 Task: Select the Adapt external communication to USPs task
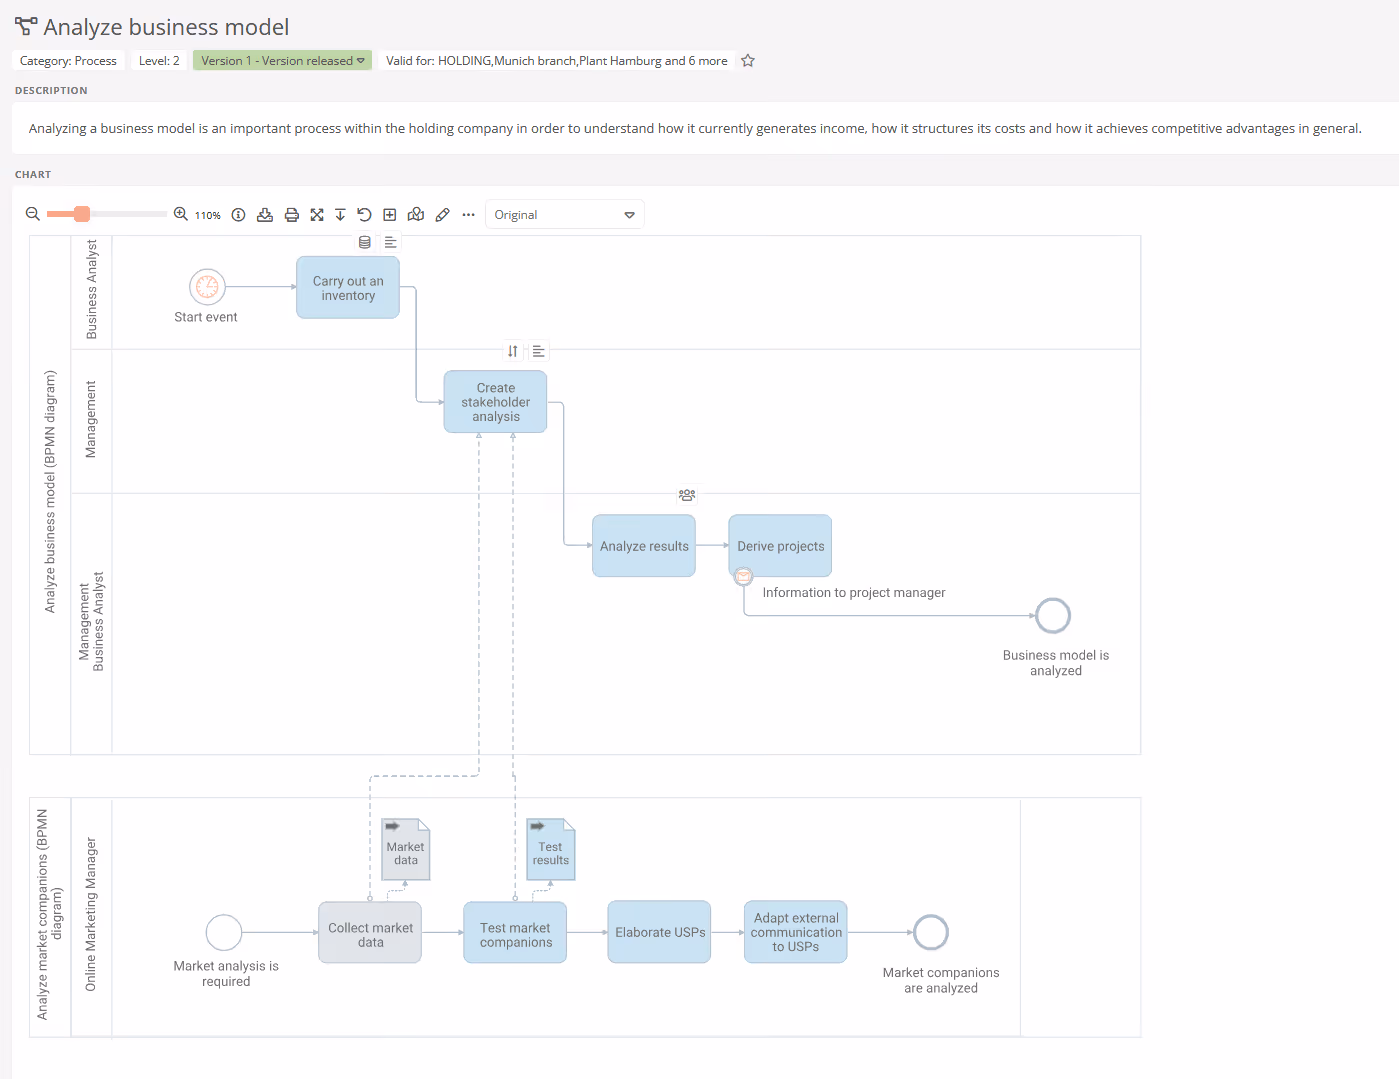click(796, 932)
